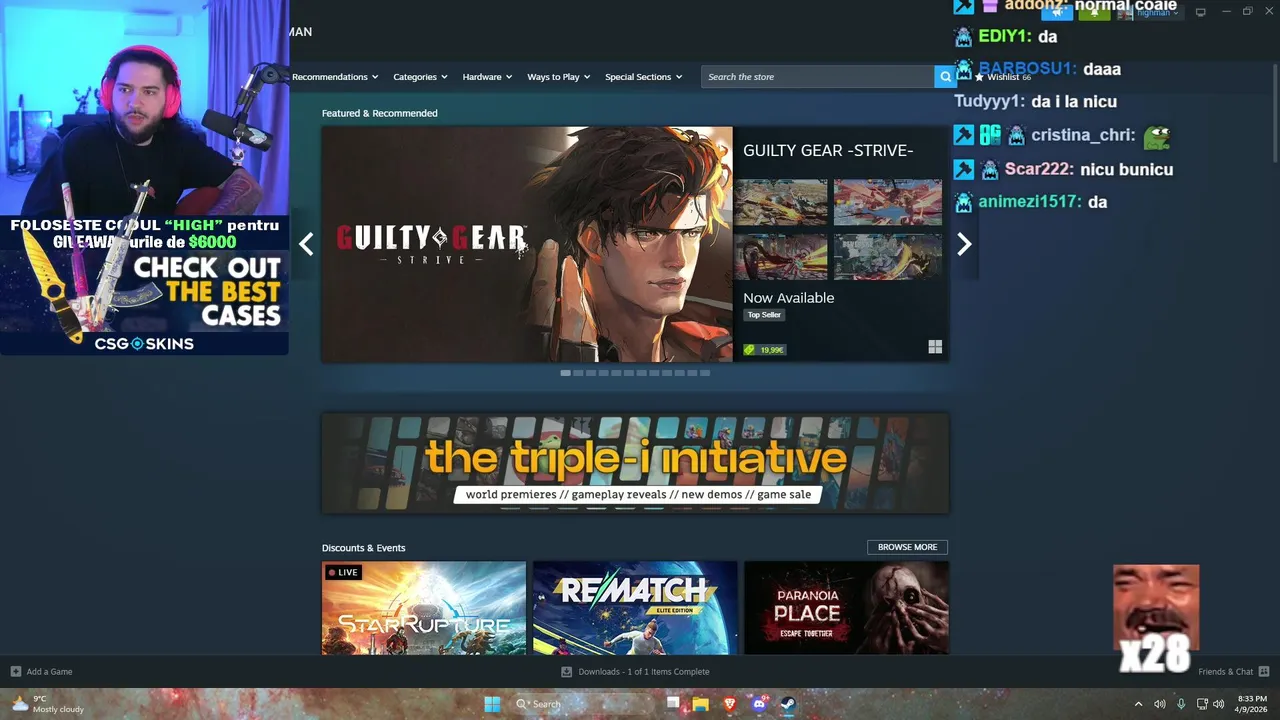The image size is (1280, 720).
Task: Launch File Explorer from the taskbar
Action: click(x=701, y=704)
